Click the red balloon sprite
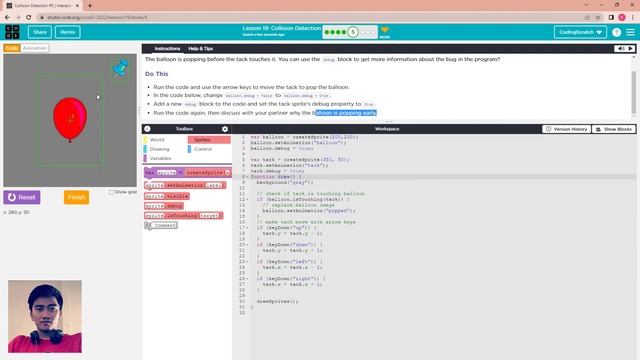Image resolution: width=640 pixels, height=360 pixels. point(70,120)
